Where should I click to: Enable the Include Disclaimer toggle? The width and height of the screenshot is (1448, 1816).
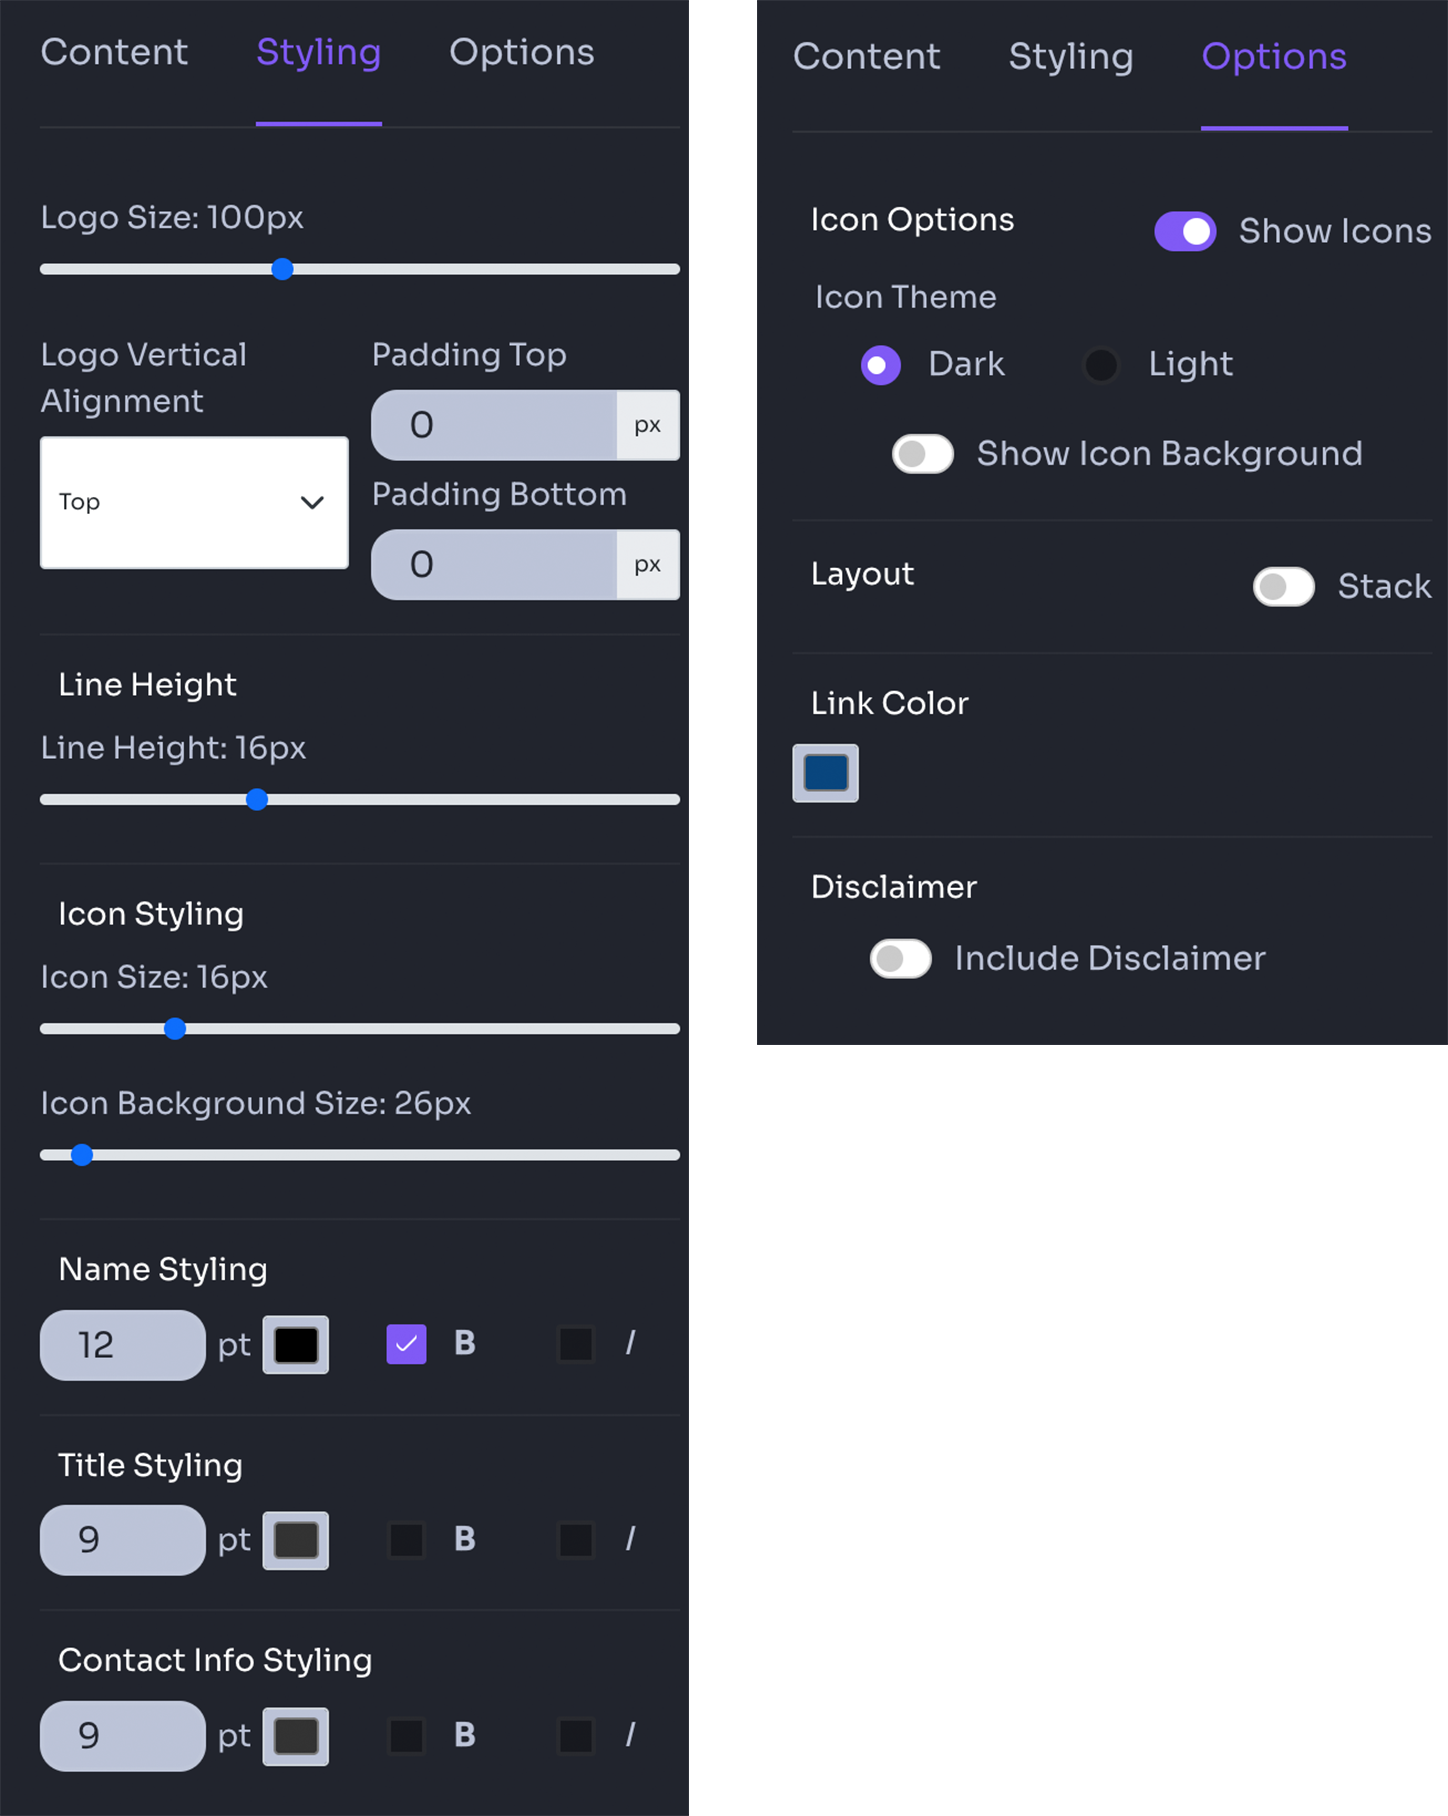pyautogui.click(x=900, y=959)
